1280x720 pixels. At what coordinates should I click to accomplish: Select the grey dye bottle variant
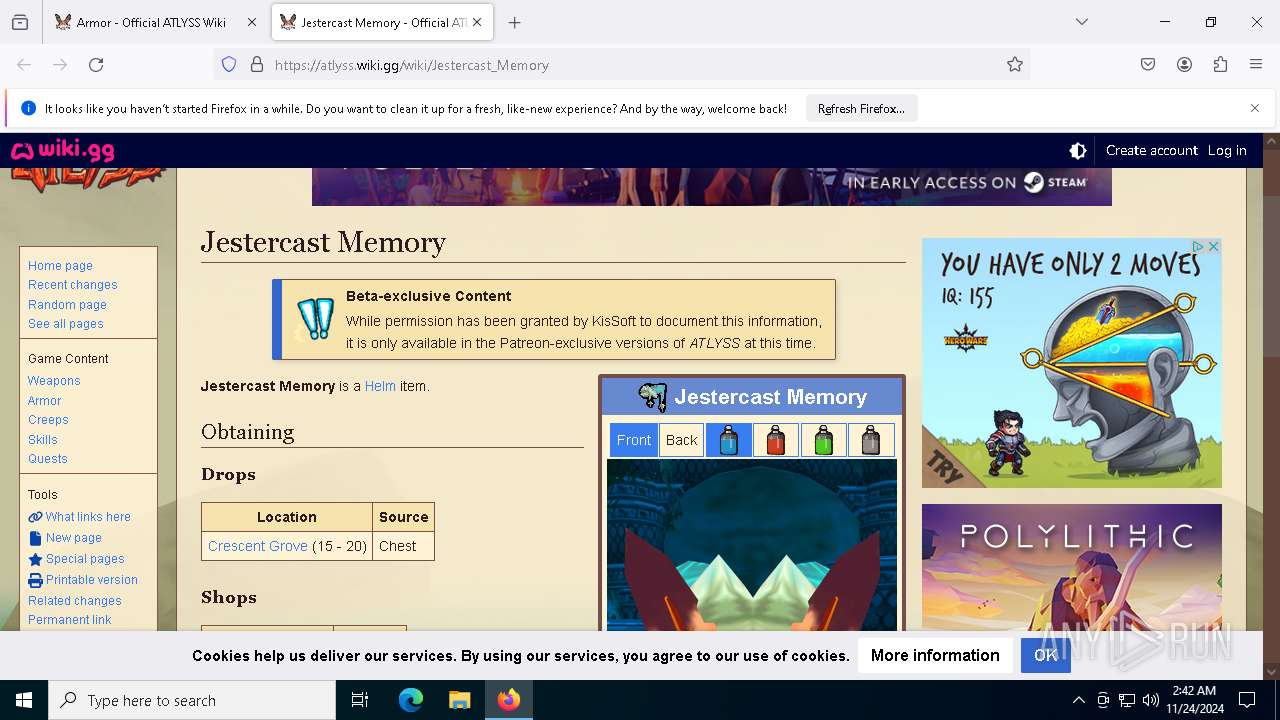[871, 440]
